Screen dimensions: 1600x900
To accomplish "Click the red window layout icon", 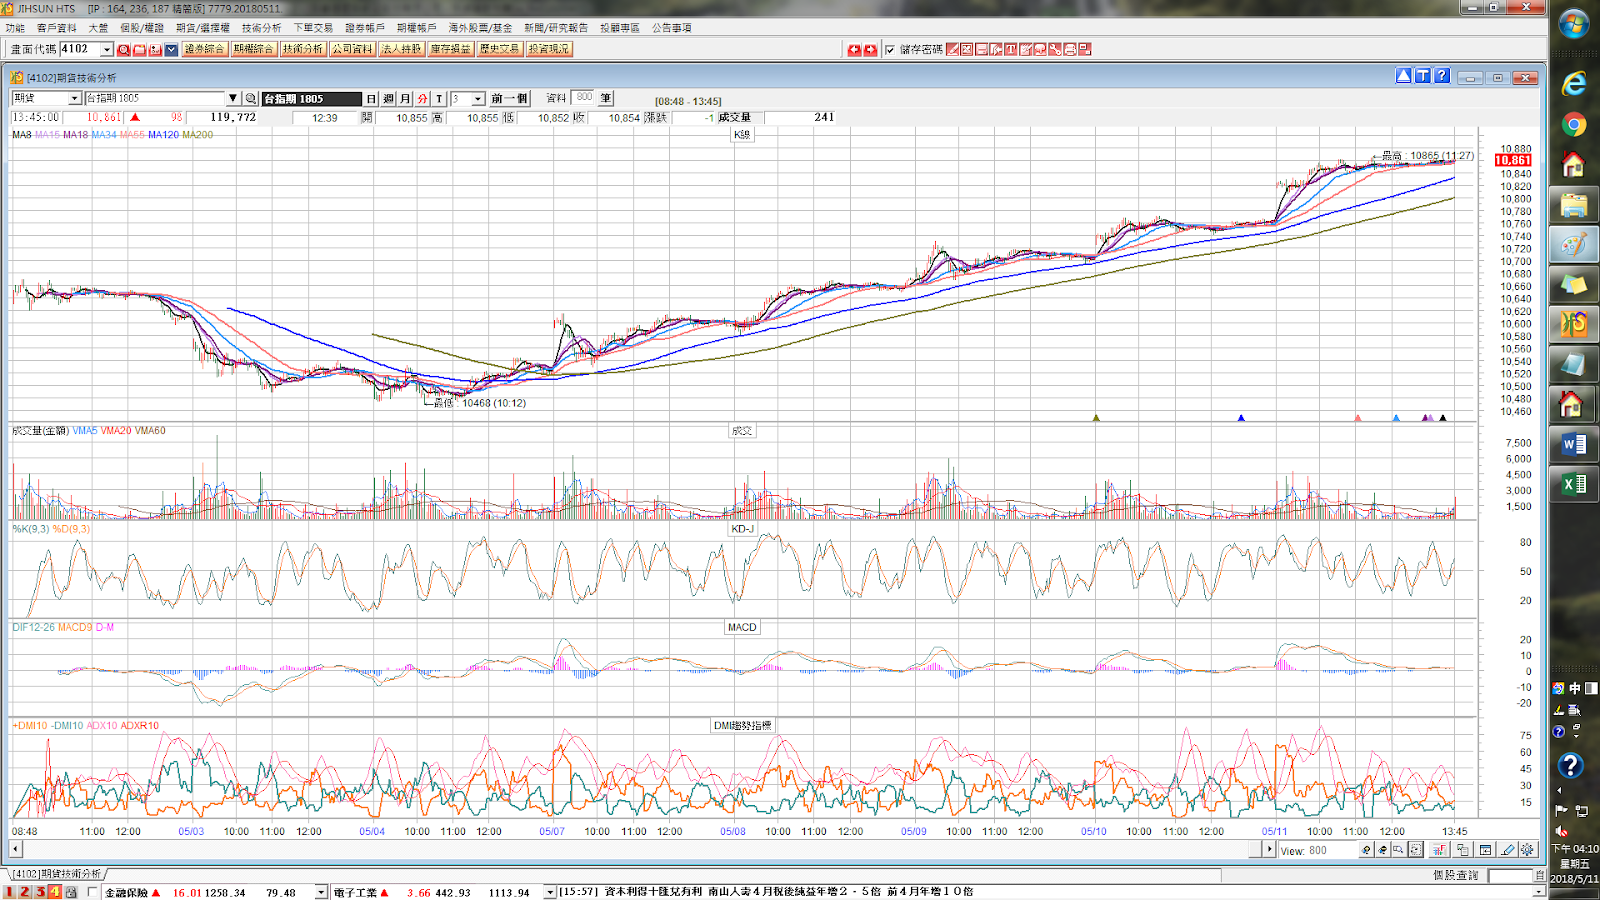I will tap(1085, 49).
